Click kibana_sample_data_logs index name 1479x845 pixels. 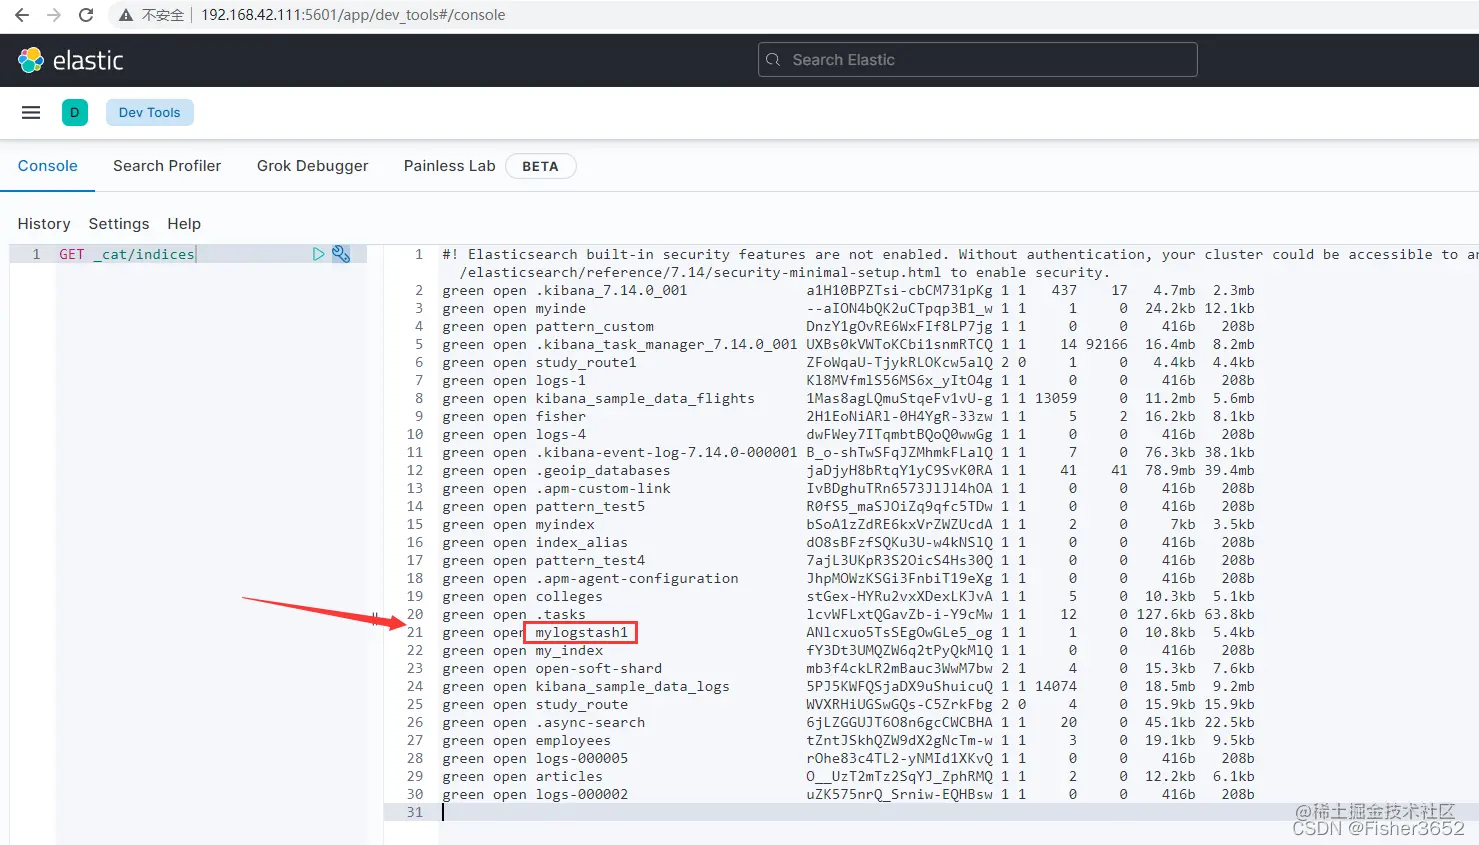pyautogui.click(x=633, y=686)
